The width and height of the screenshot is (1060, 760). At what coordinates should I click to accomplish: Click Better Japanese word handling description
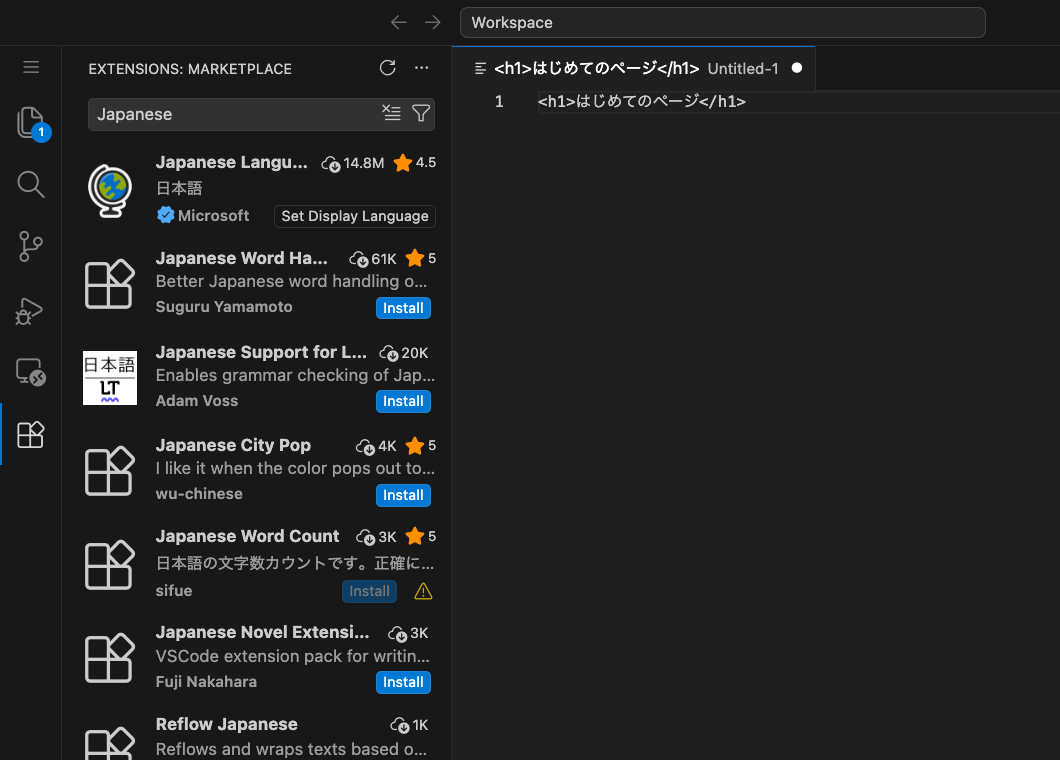pyautogui.click(x=291, y=281)
